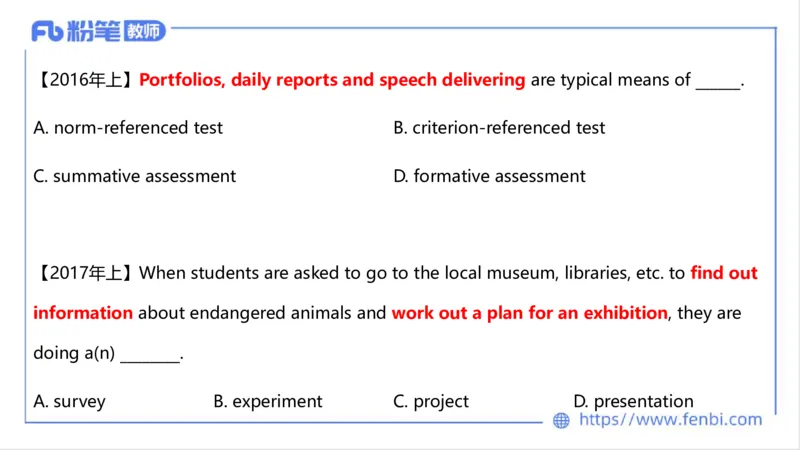Choose option B. criterion-referenced test

click(499, 128)
